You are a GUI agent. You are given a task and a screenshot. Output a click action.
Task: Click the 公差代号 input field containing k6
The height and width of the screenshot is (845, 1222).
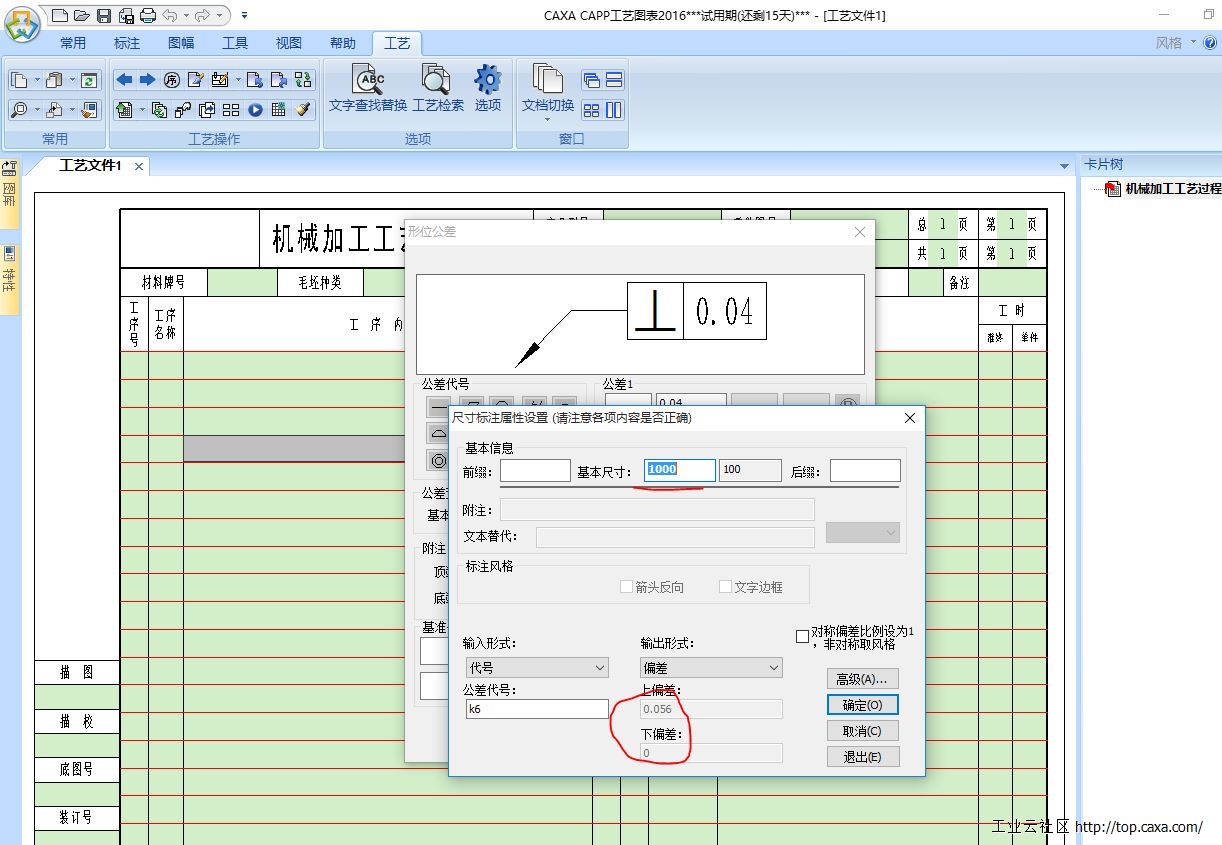(x=537, y=709)
